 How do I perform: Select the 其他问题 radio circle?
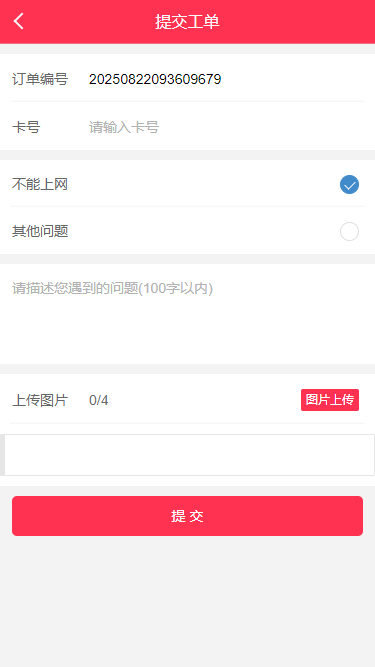pos(349,231)
